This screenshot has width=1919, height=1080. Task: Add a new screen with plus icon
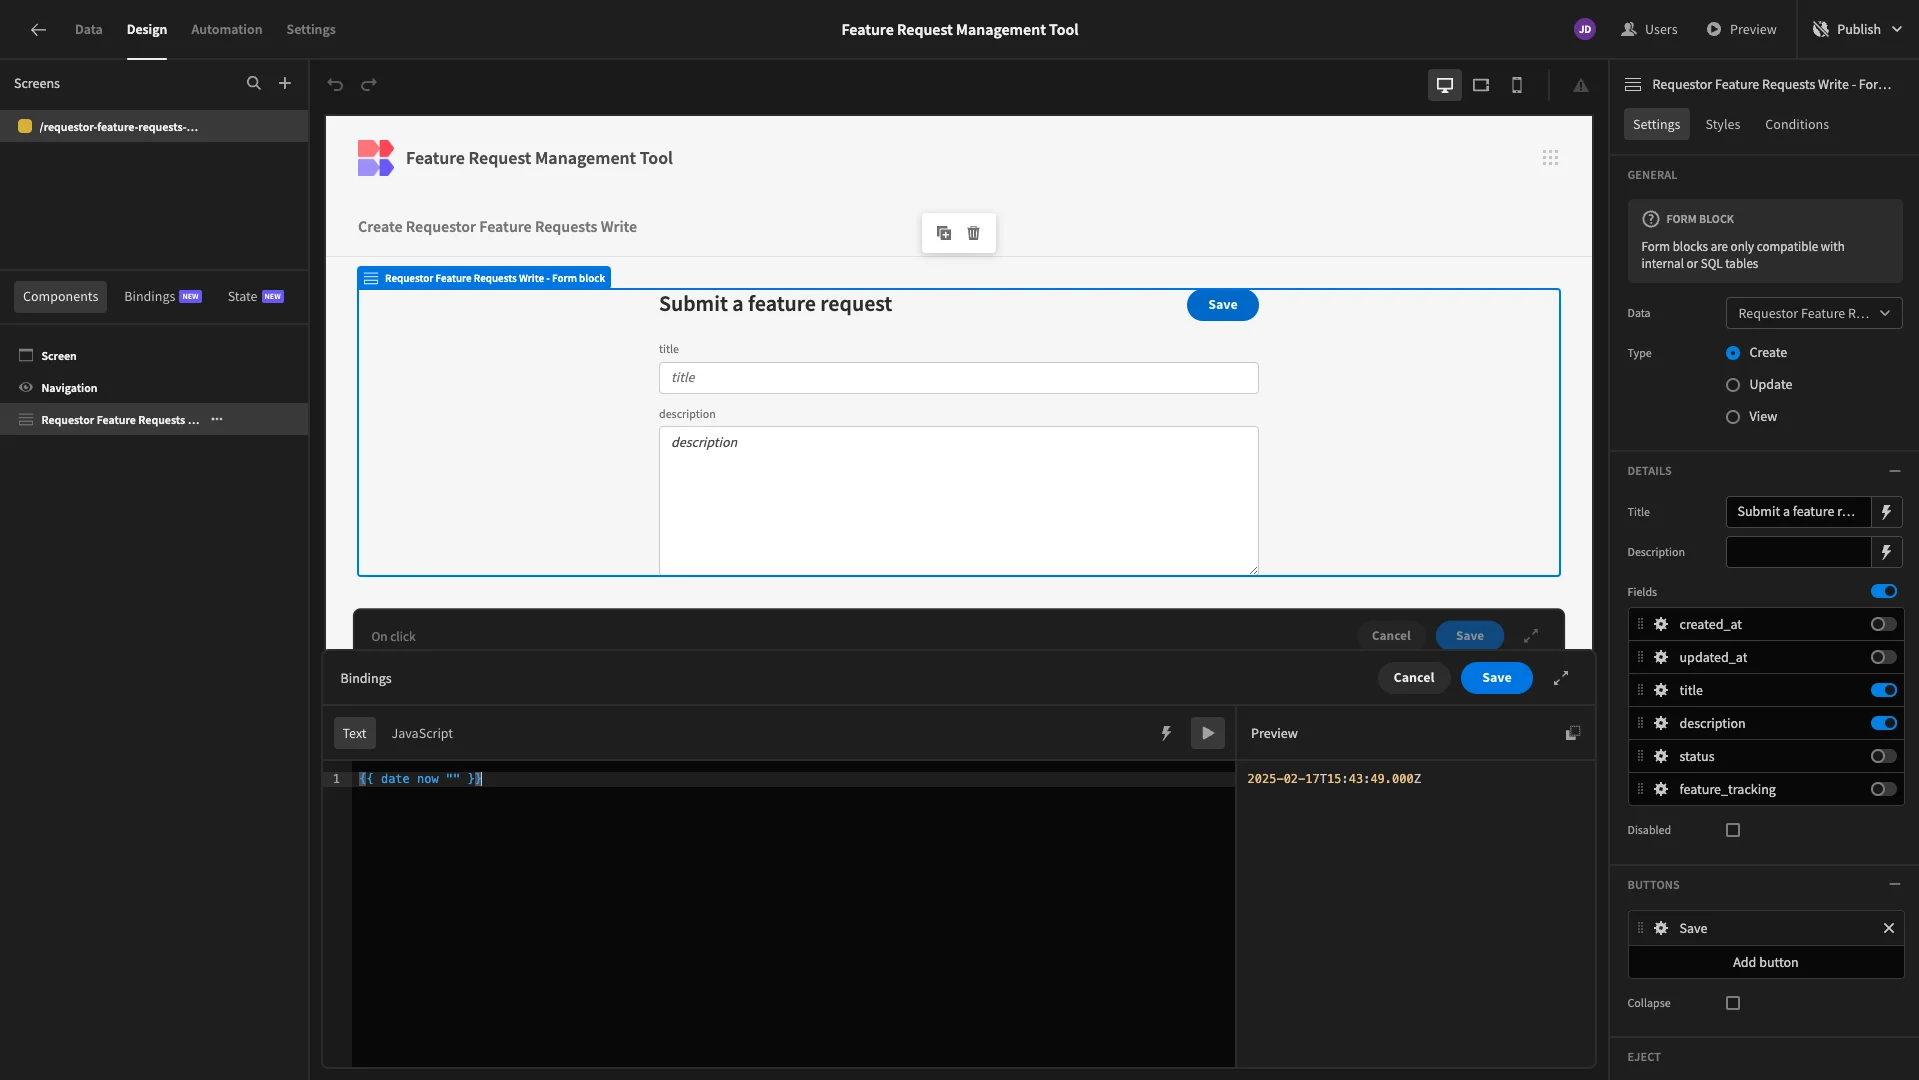click(285, 84)
